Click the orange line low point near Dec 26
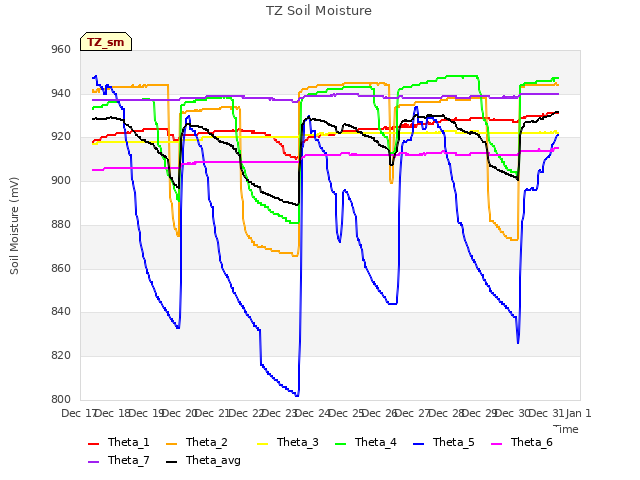 pyautogui.click(x=391, y=182)
